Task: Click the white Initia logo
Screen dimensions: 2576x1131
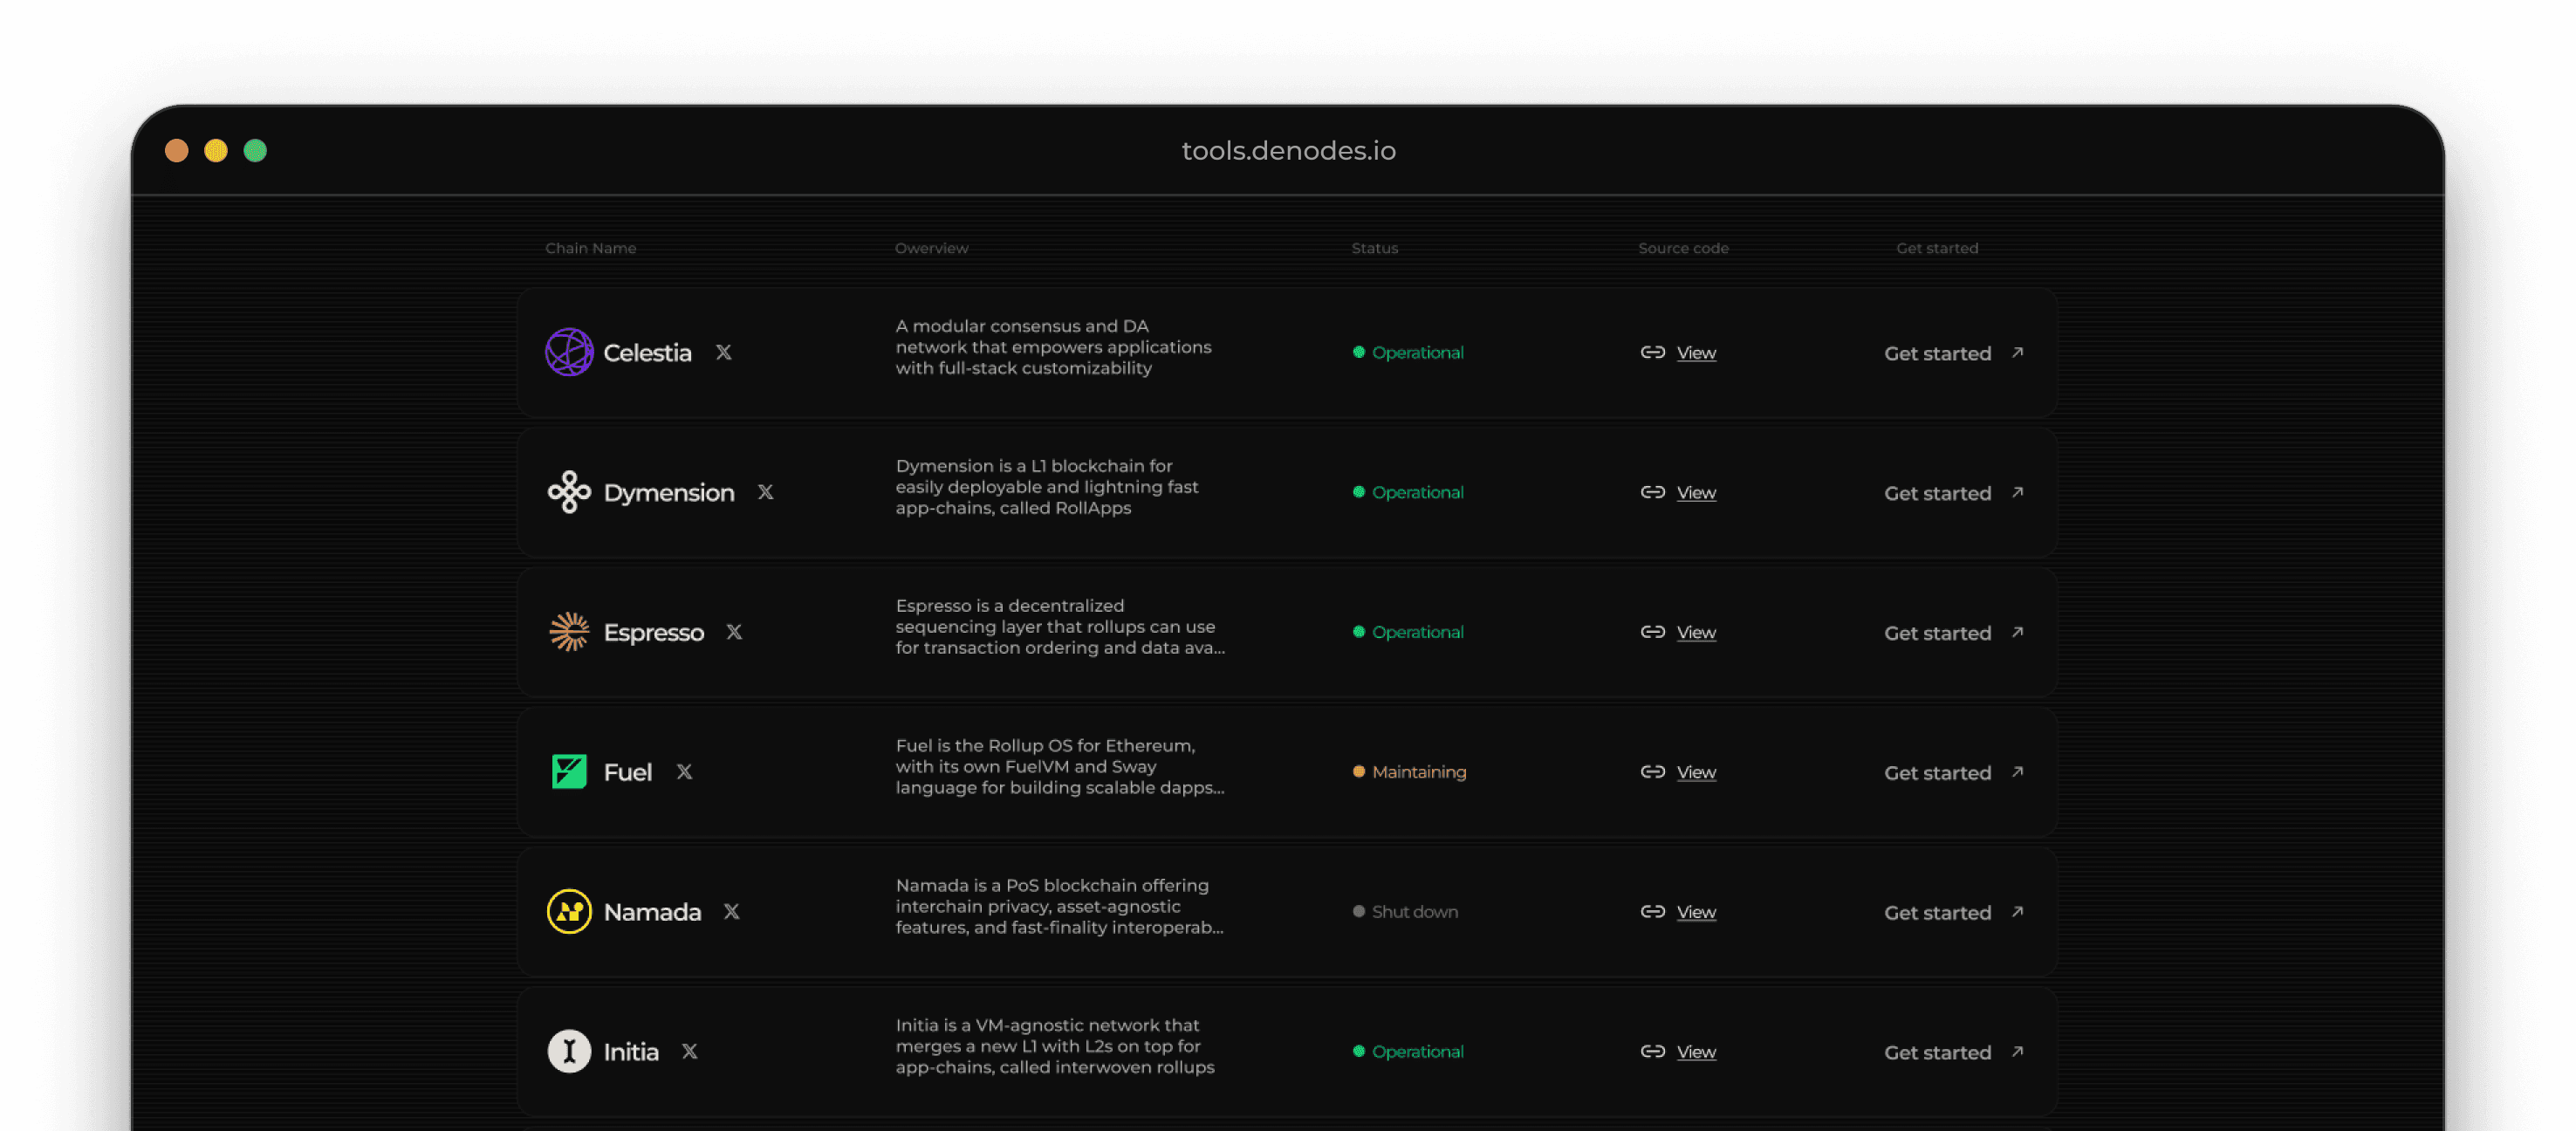Action: (569, 1052)
